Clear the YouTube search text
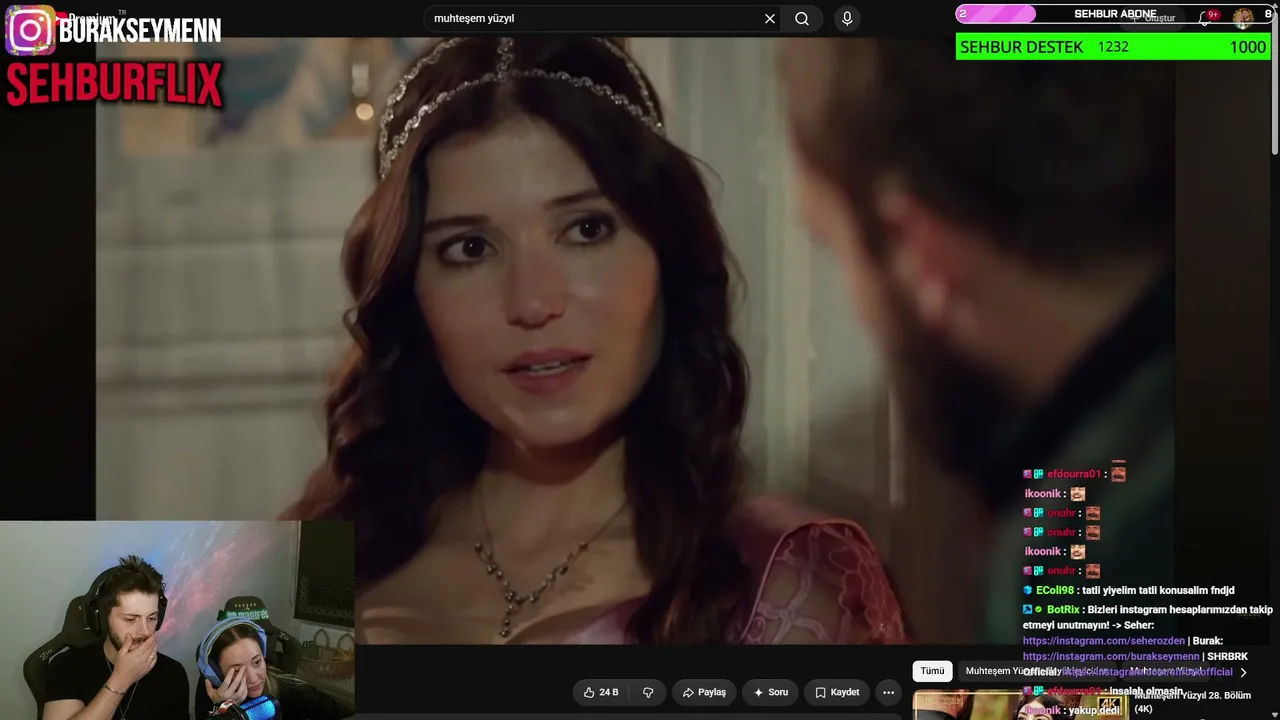 click(x=770, y=19)
